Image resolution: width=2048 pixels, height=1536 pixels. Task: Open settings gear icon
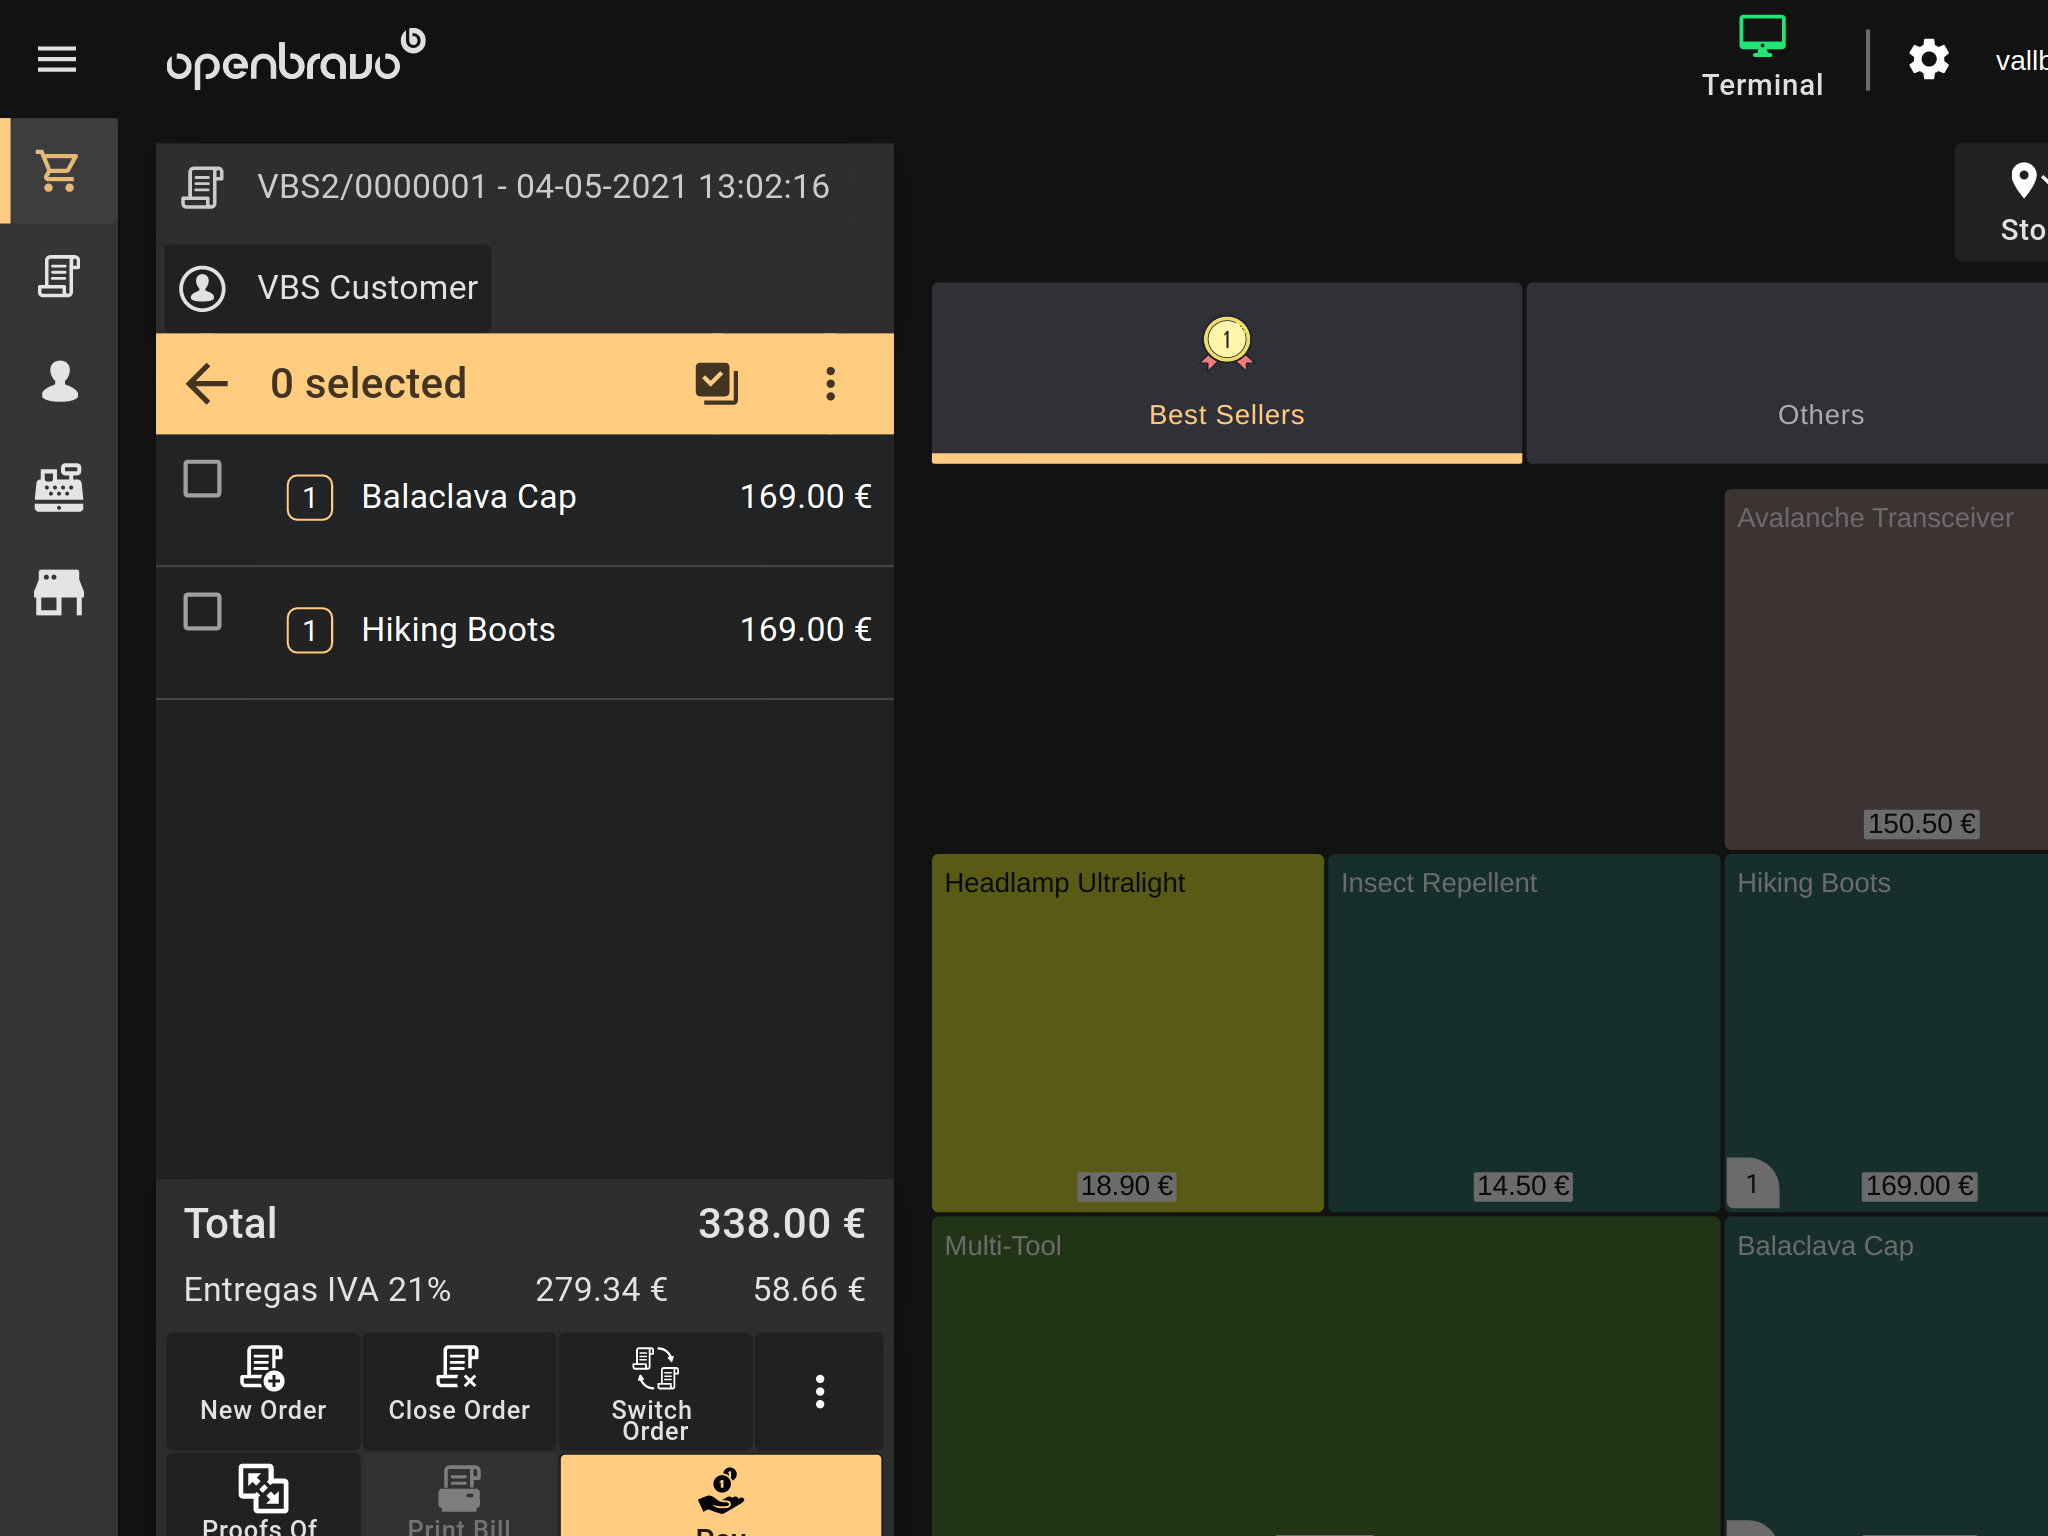pyautogui.click(x=1928, y=60)
